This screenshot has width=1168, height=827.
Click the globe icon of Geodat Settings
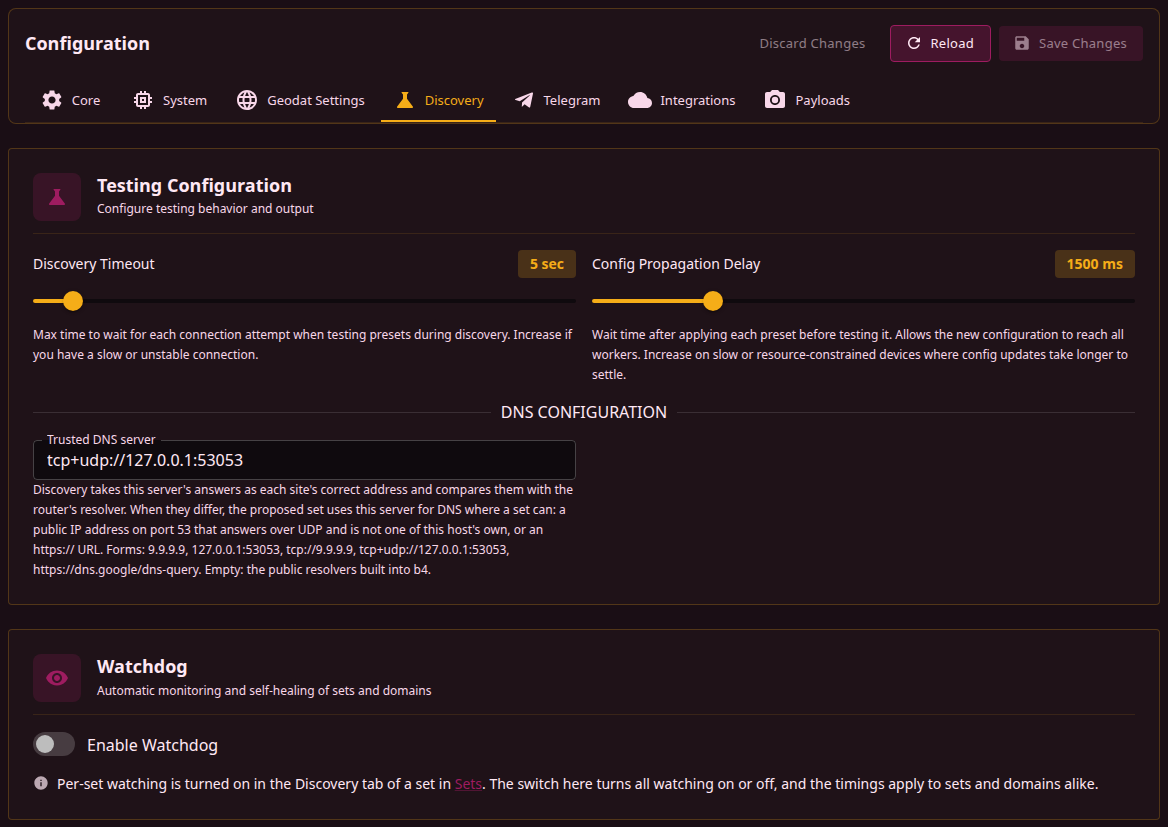pos(247,100)
